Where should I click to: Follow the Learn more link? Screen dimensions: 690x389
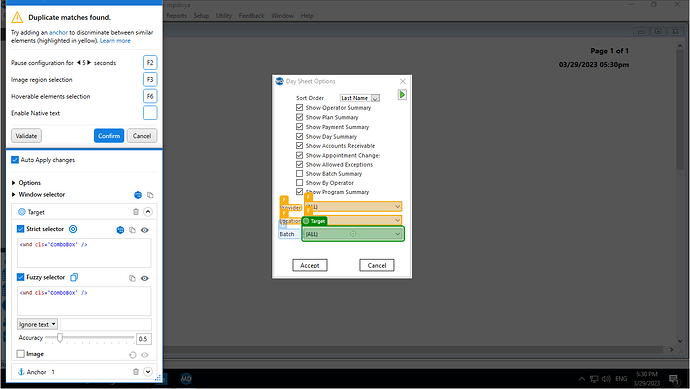tap(115, 40)
